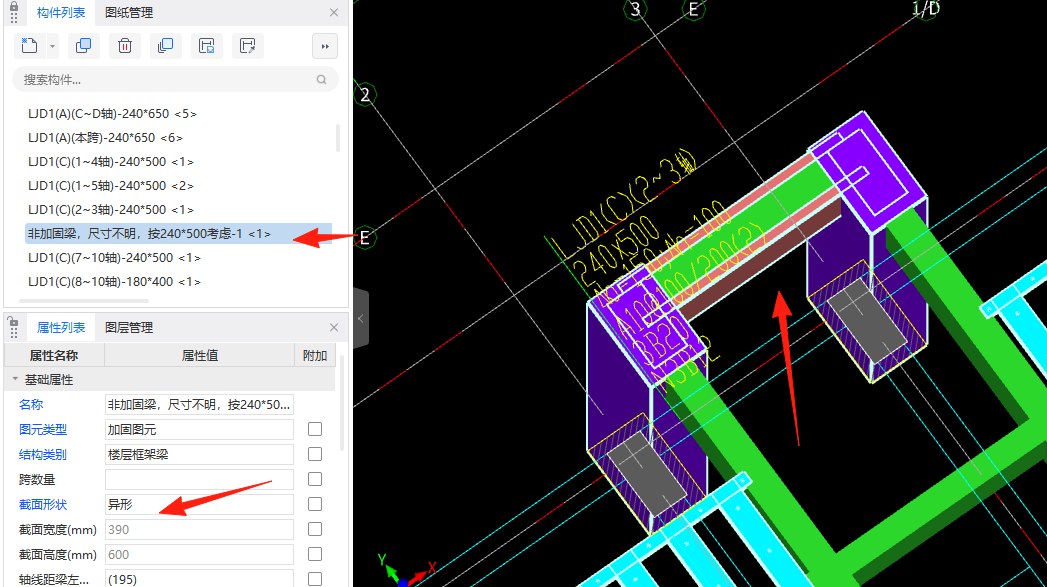Image resolution: width=1047 pixels, height=587 pixels.
Task: Click the XYZ coordinate axis indicator
Action: (405, 571)
